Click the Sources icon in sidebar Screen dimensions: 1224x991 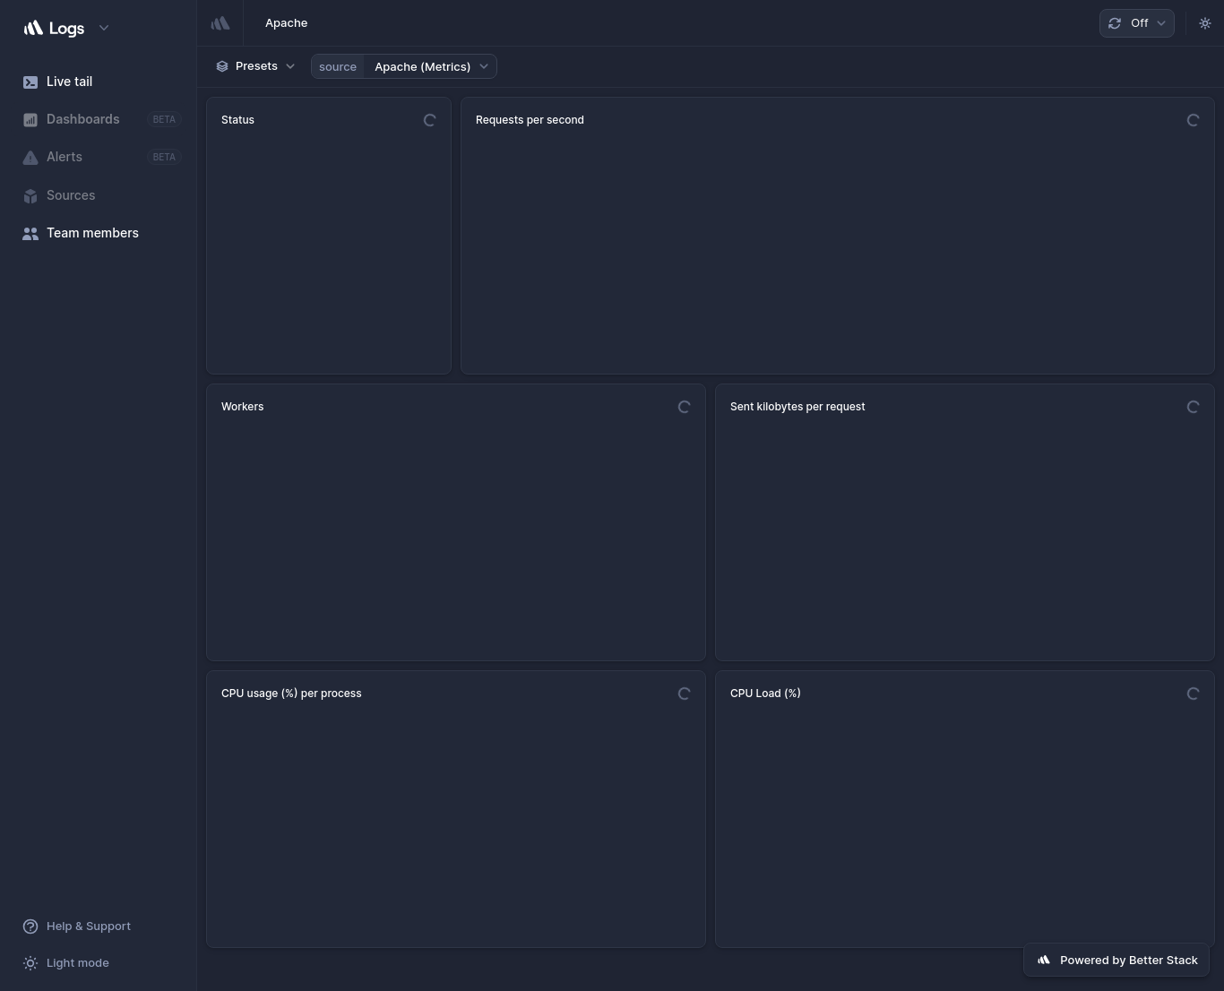point(30,195)
